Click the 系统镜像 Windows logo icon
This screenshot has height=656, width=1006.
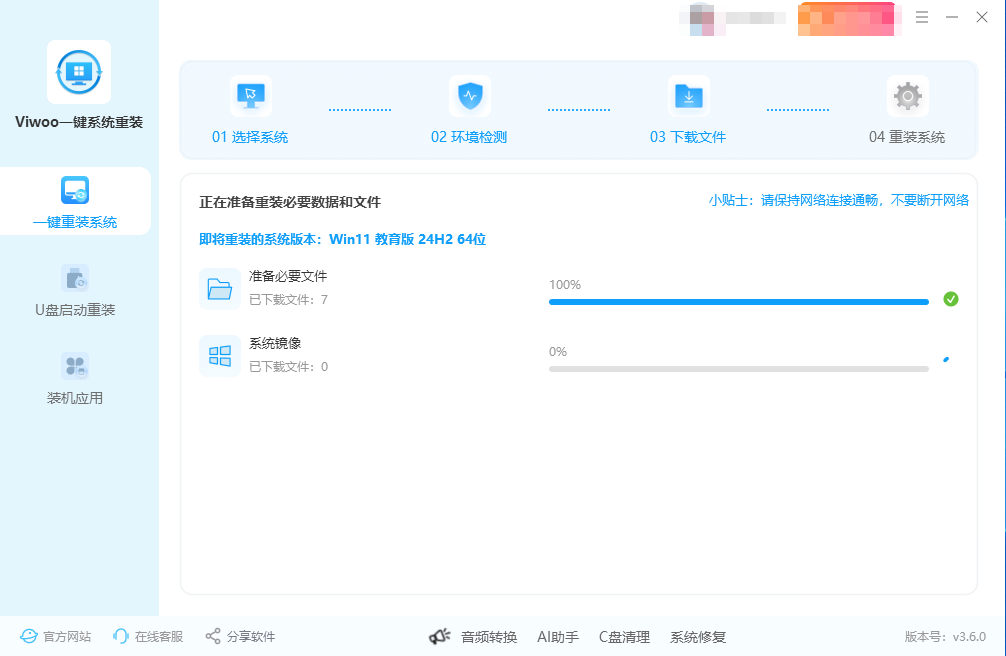pos(219,356)
